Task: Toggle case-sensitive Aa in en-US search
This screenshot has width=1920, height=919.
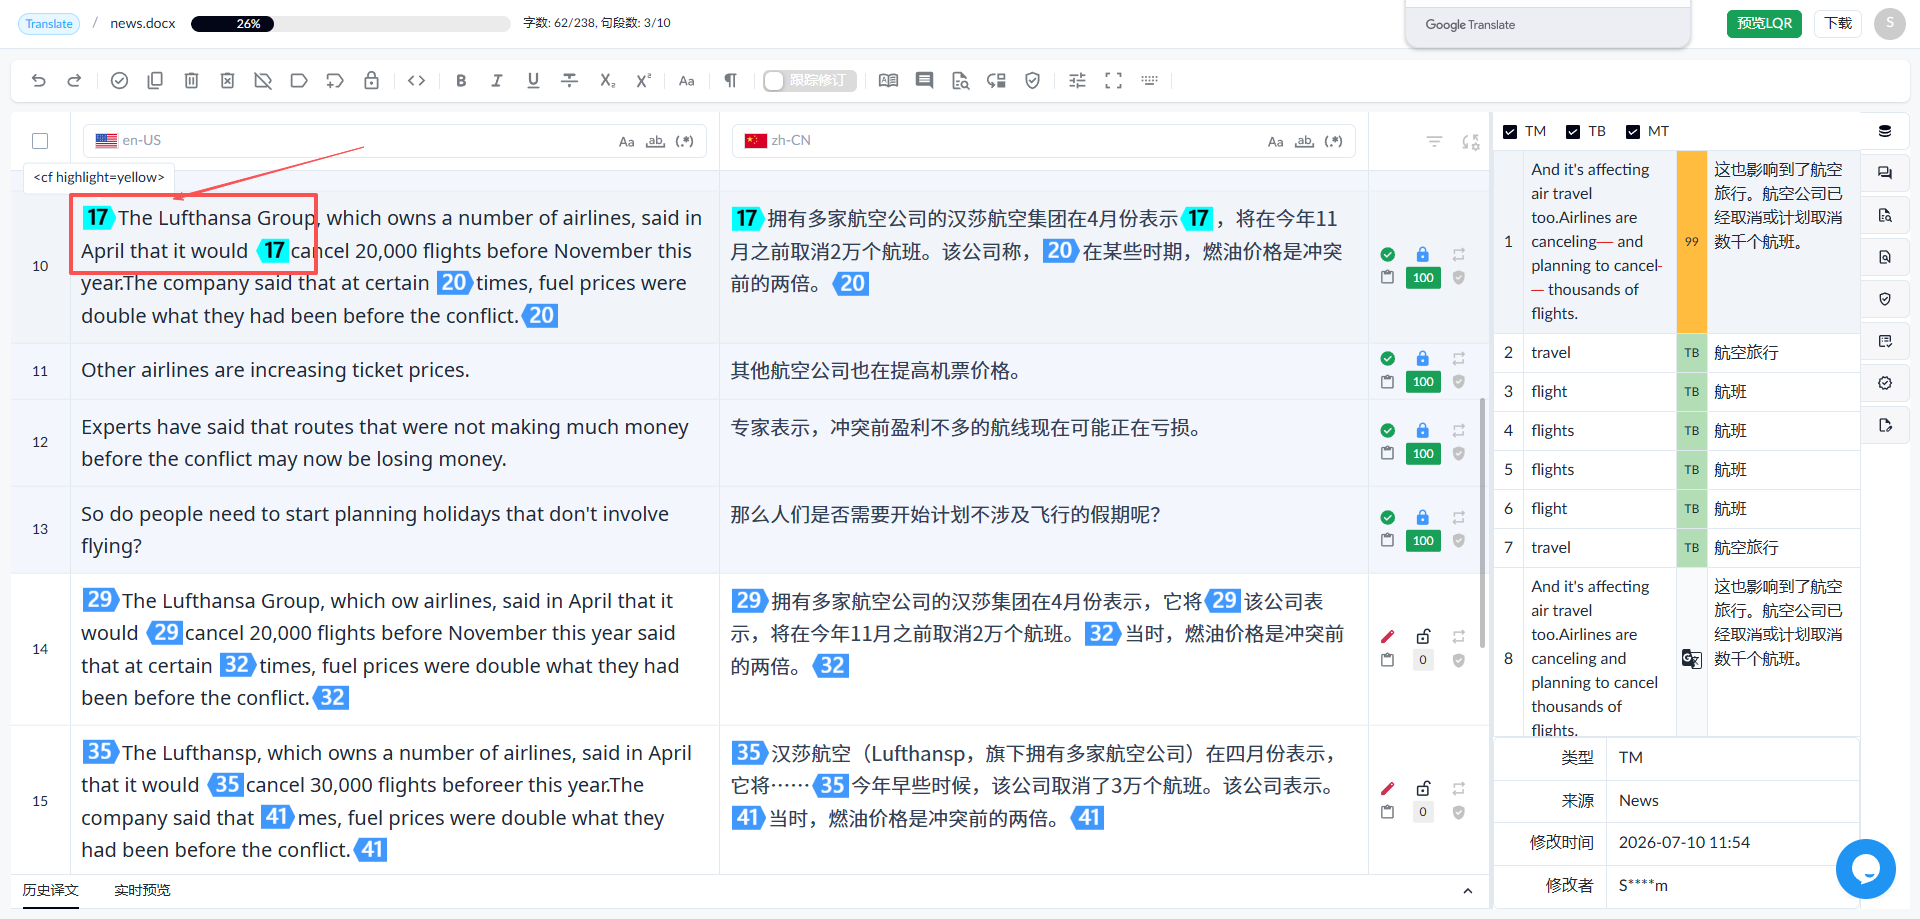Action: [x=626, y=142]
